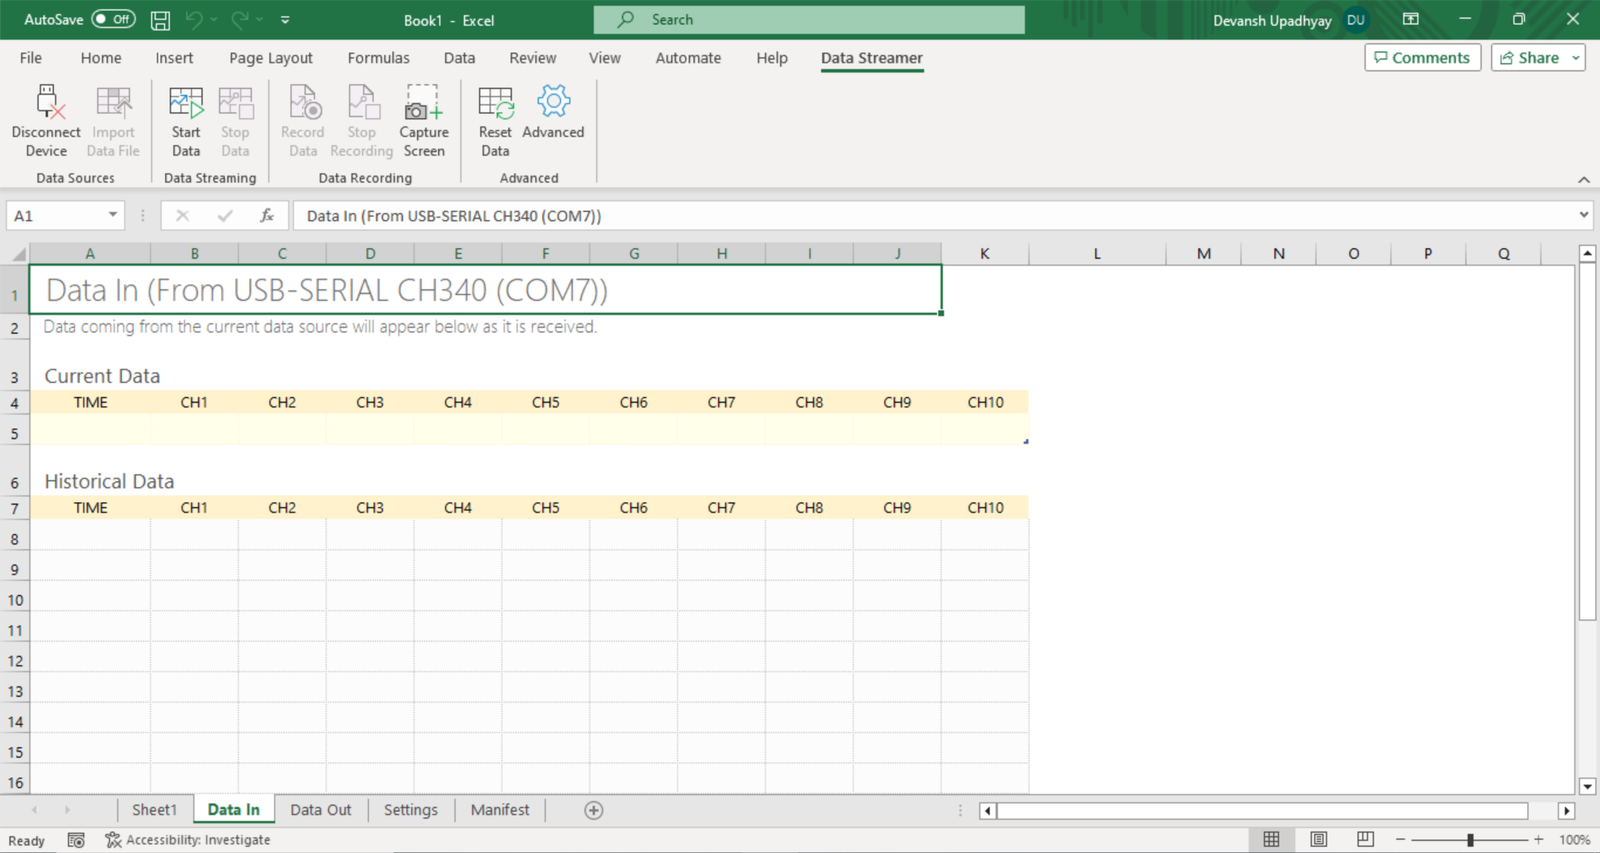Select row header 10
1600x853 pixels.
point(15,600)
